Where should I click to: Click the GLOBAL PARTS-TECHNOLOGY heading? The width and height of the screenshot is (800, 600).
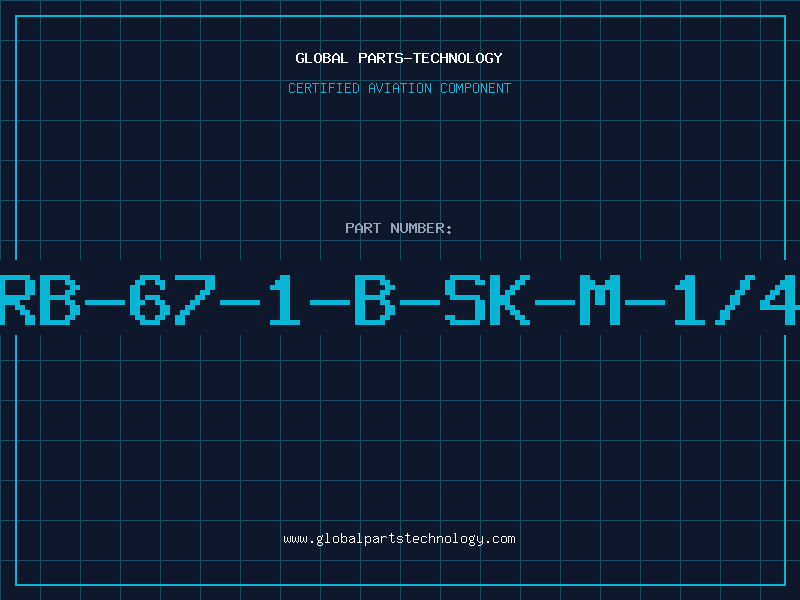[399, 58]
